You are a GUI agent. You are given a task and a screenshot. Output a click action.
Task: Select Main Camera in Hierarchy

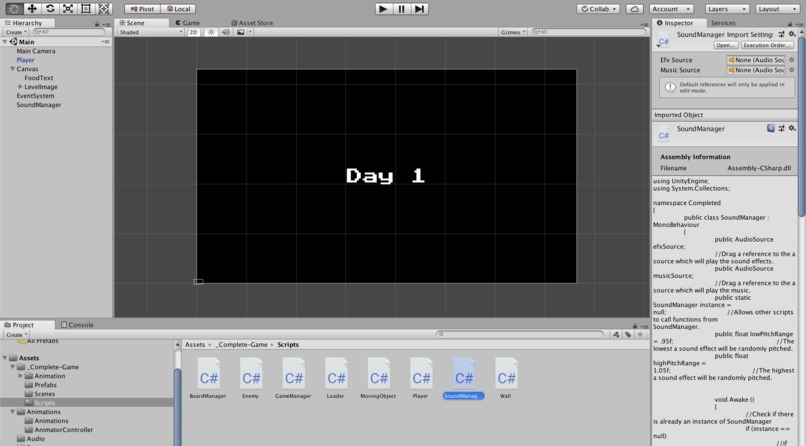point(35,51)
